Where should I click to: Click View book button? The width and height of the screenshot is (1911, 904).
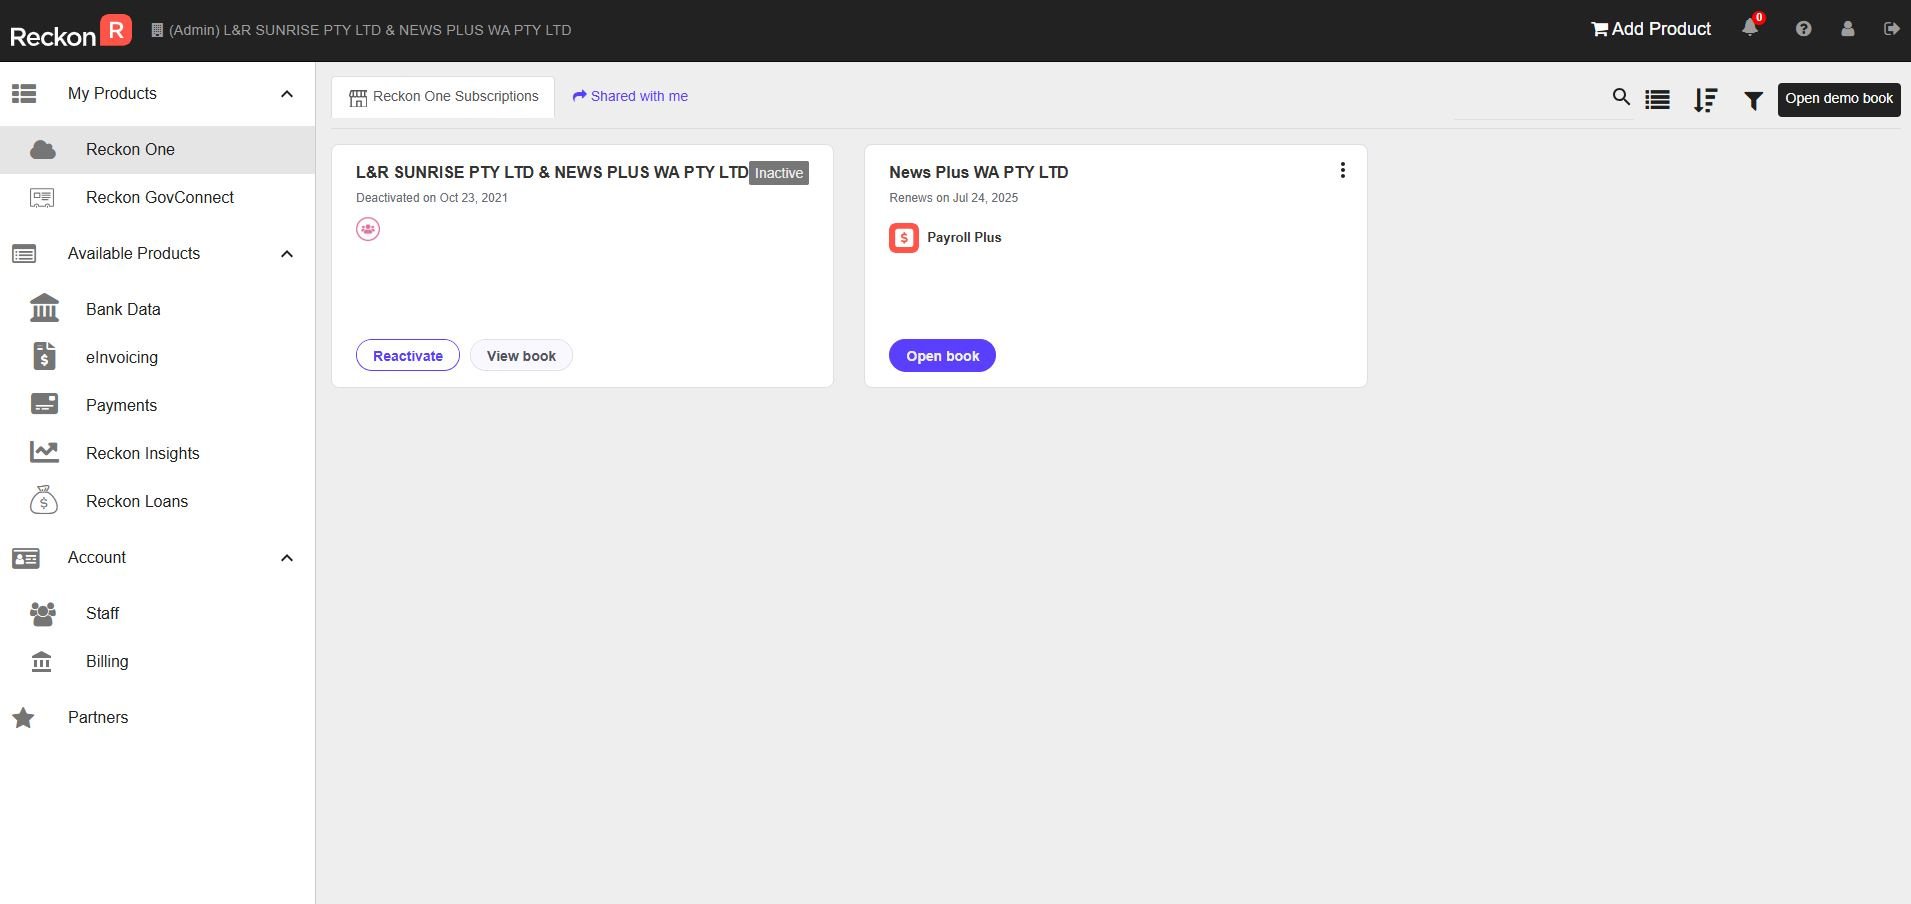pyautogui.click(x=521, y=356)
